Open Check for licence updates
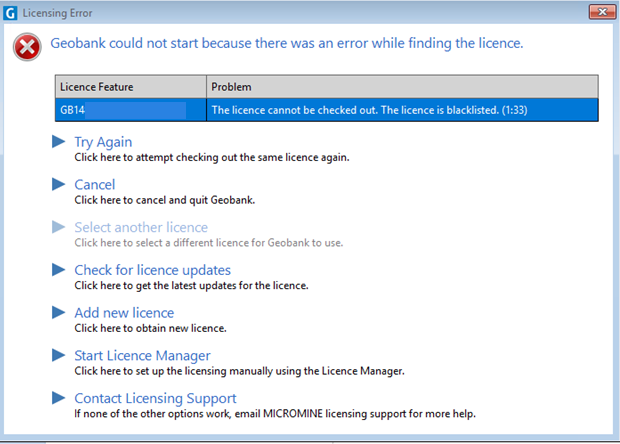The height and width of the screenshot is (444, 620). [x=152, y=270]
